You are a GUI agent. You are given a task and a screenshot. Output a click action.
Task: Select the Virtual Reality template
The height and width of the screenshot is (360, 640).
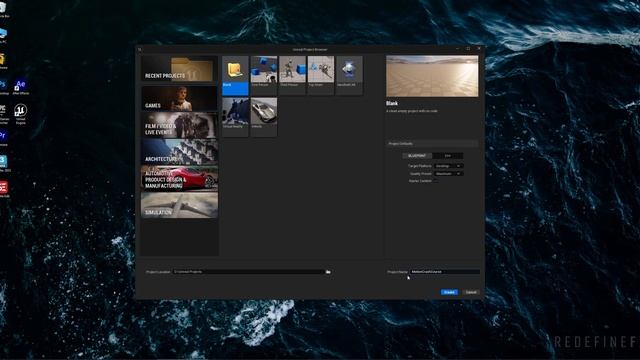pos(235,117)
